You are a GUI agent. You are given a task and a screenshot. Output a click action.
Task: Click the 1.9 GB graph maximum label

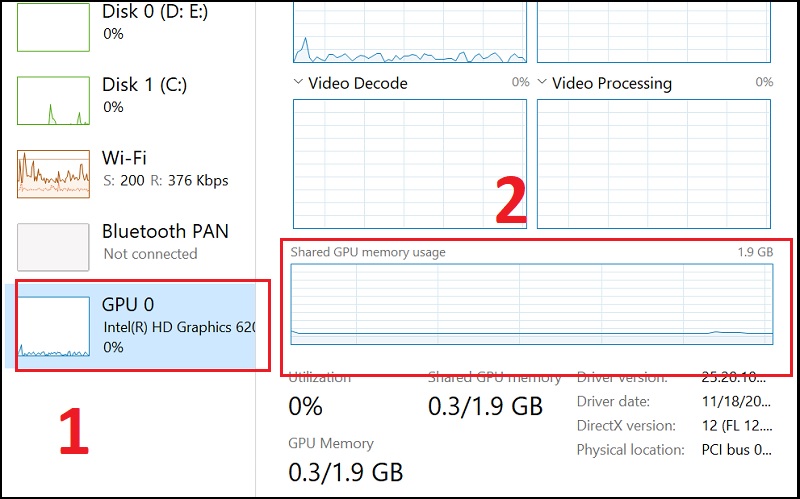[755, 252]
